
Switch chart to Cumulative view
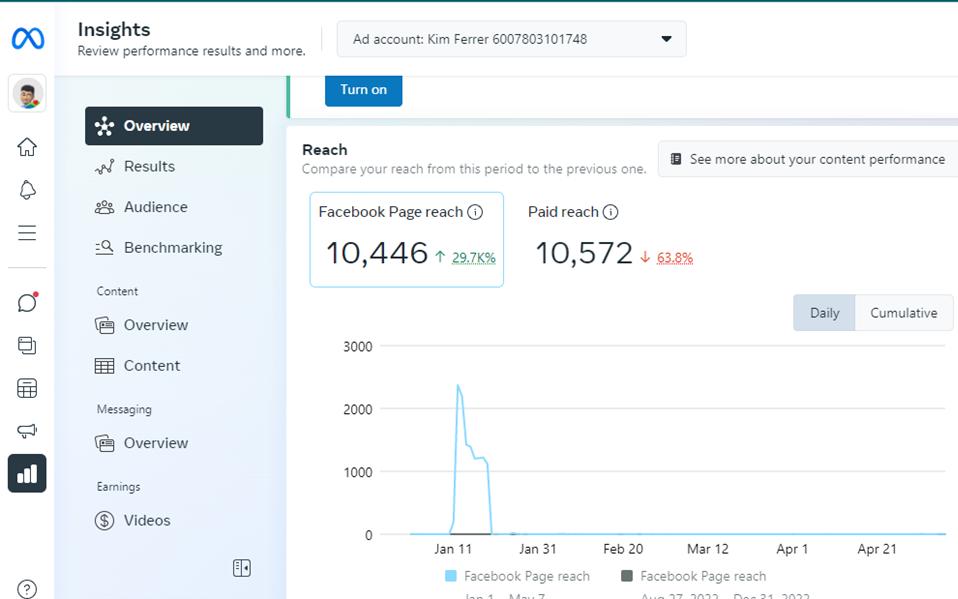[904, 313]
